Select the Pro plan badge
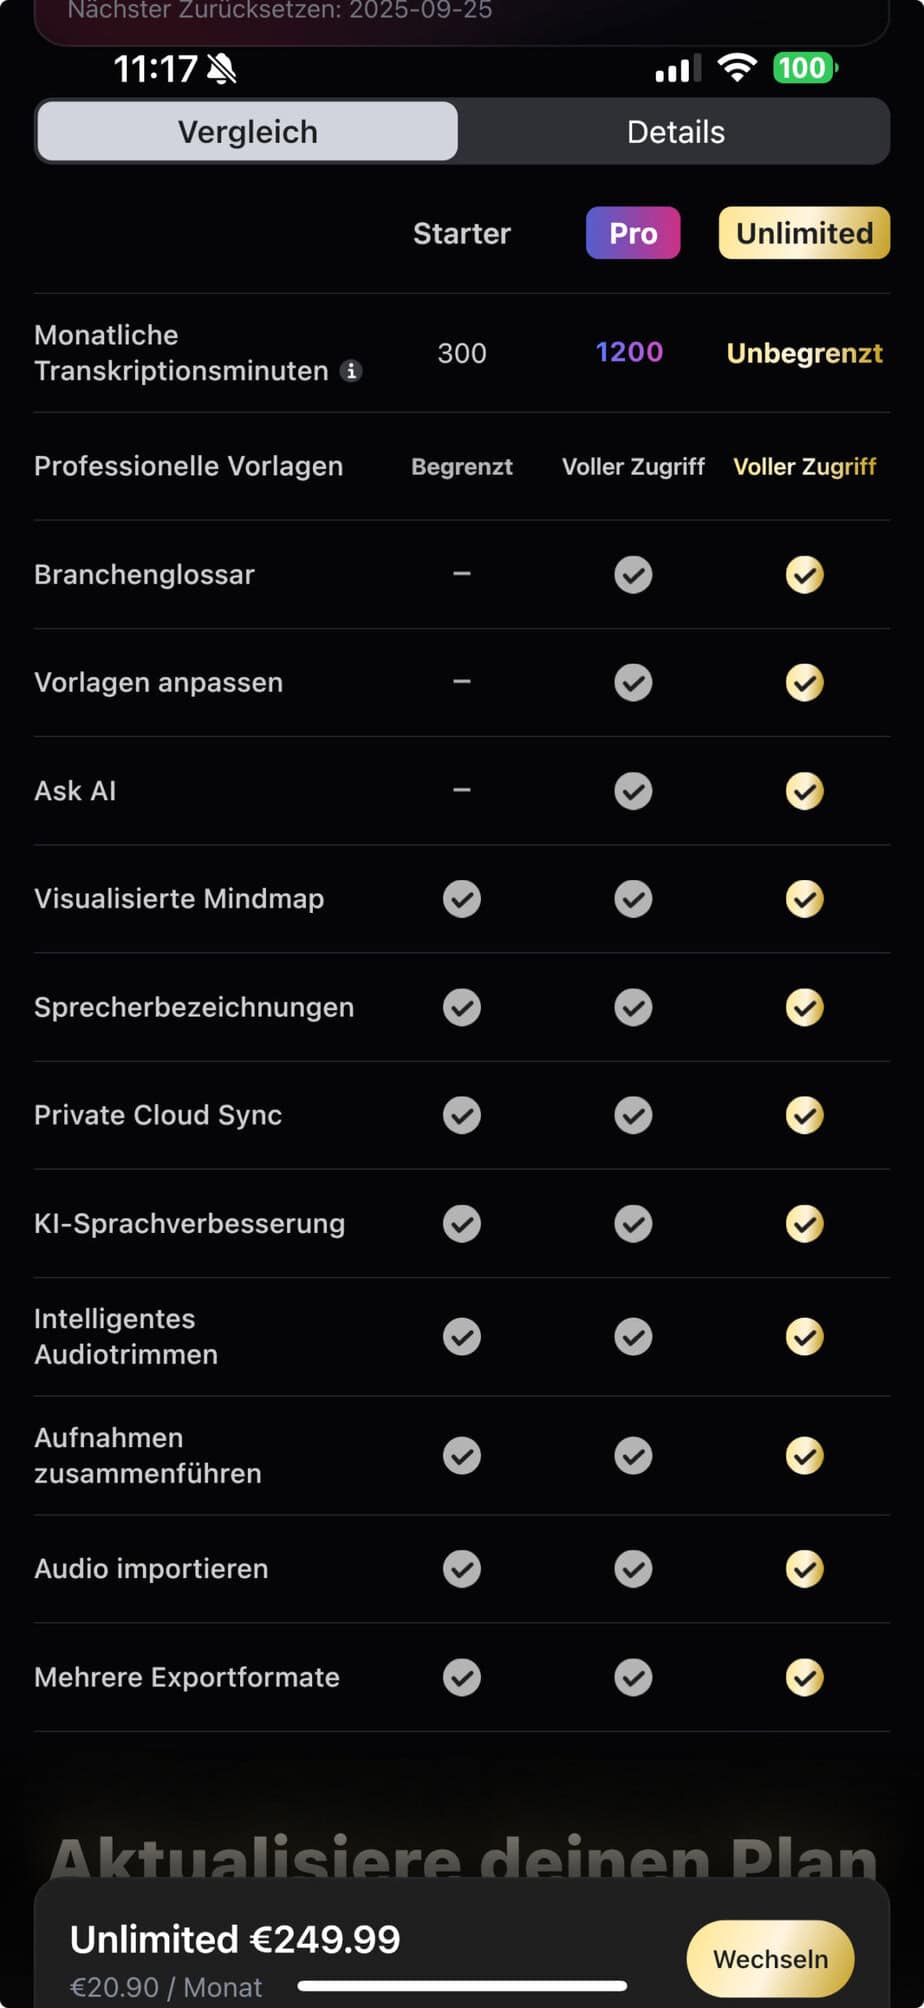The image size is (924, 2008). pos(633,233)
